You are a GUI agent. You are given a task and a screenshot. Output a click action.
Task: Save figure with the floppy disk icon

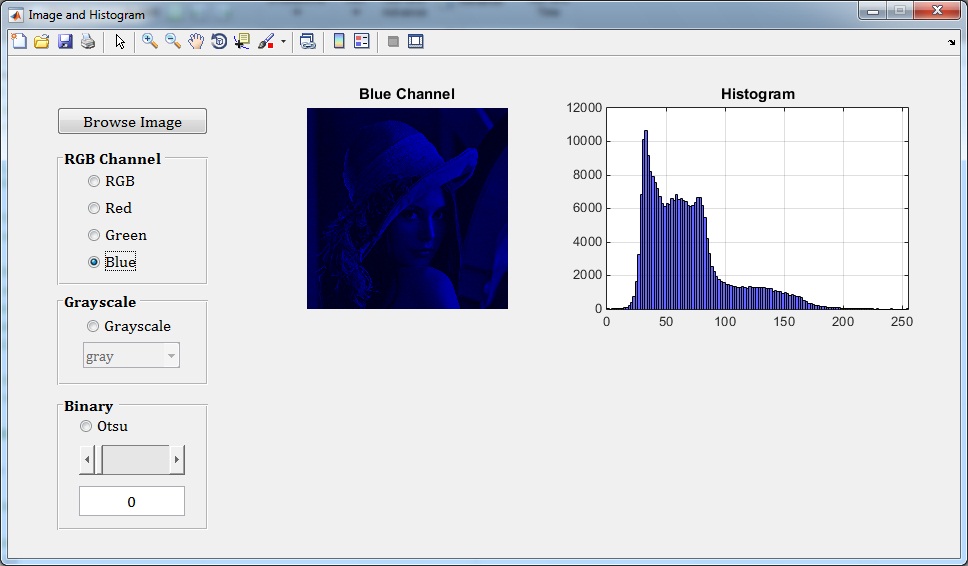(x=65, y=41)
